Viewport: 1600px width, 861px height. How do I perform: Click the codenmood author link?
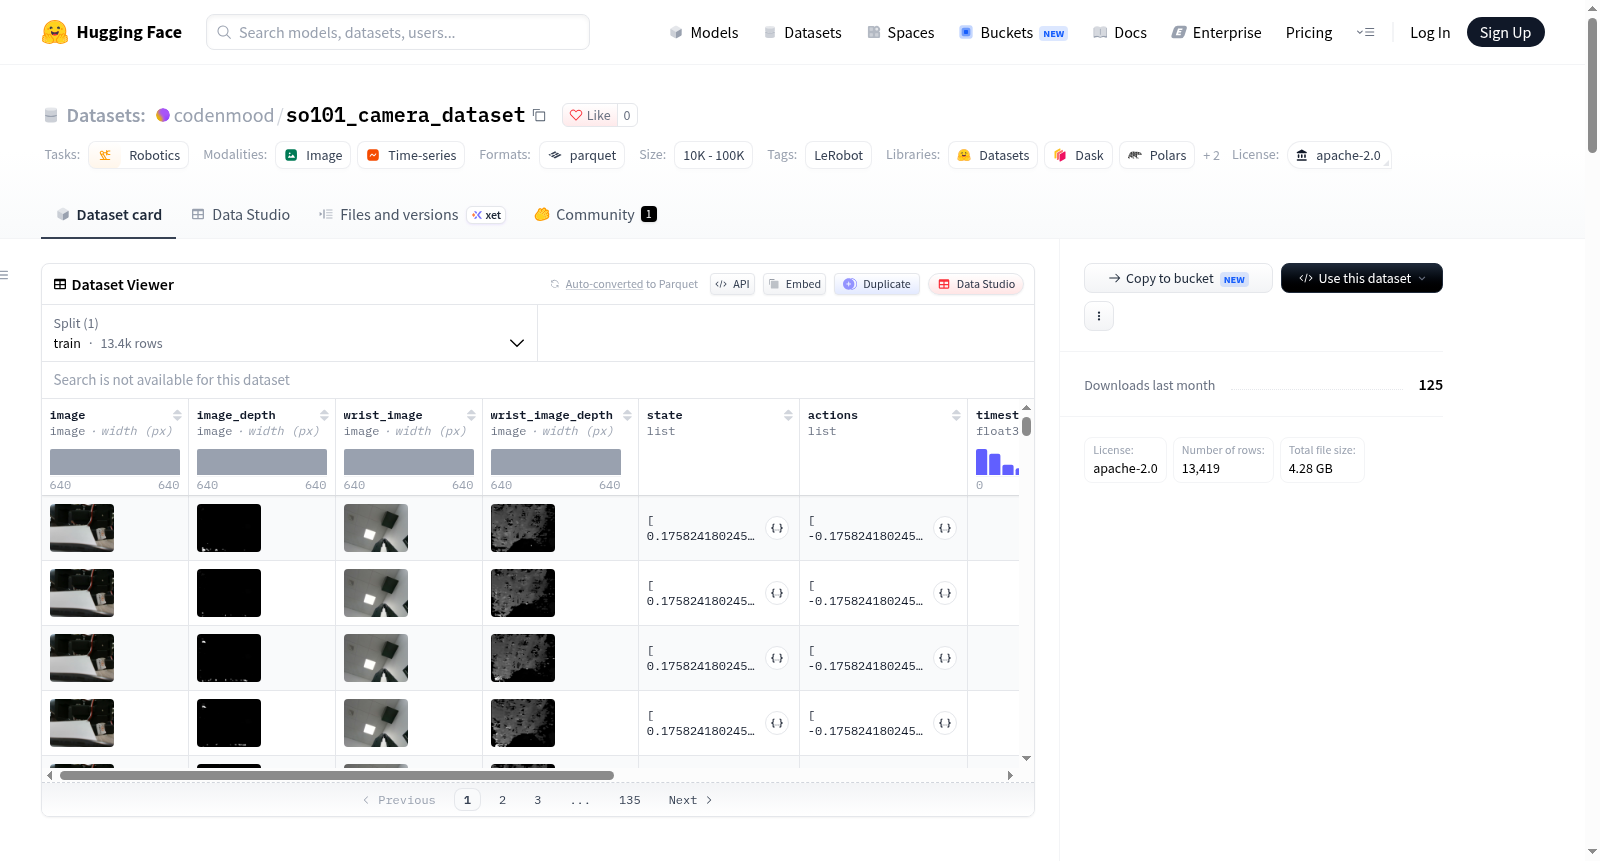click(223, 115)
